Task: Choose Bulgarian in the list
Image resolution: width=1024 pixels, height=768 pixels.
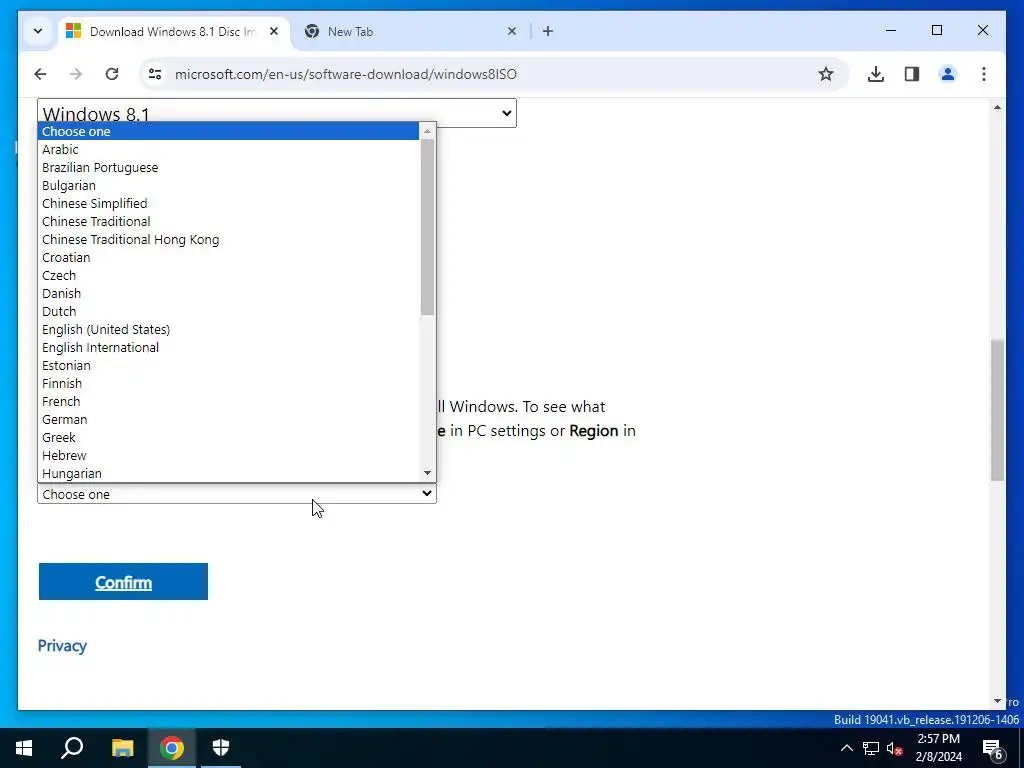Action: coord(228,185)
